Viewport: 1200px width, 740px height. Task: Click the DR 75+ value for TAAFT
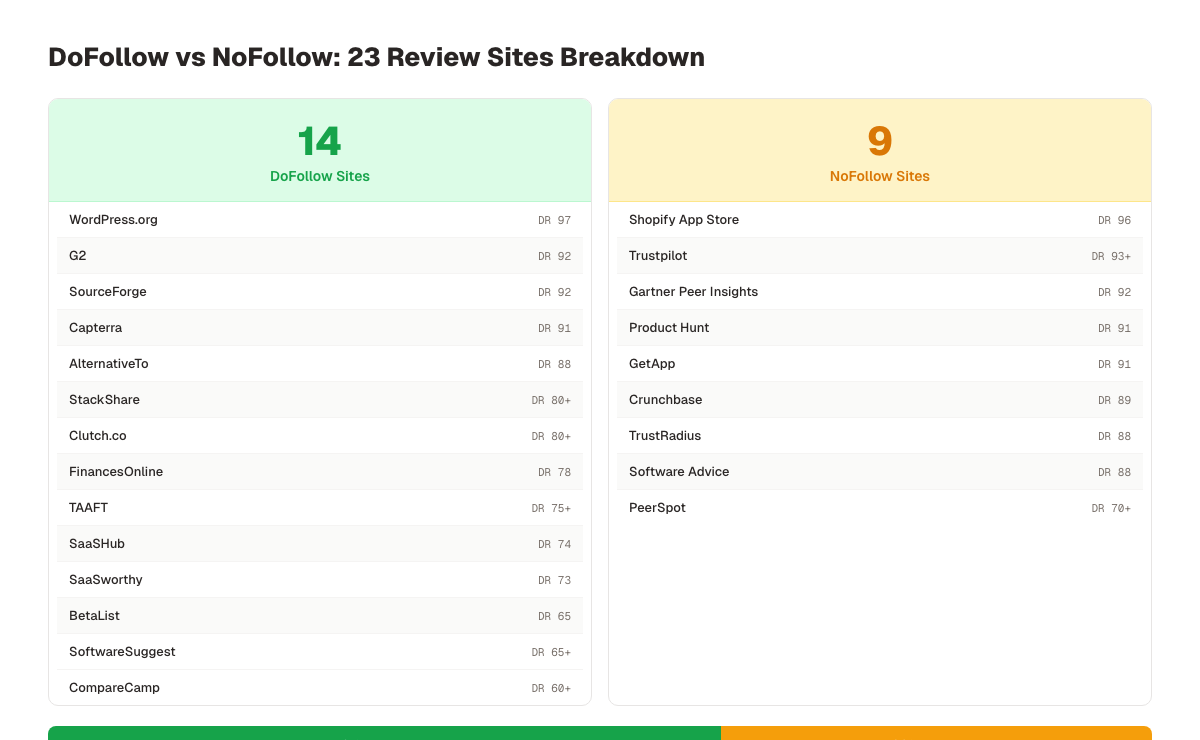(x=551, y=508)
